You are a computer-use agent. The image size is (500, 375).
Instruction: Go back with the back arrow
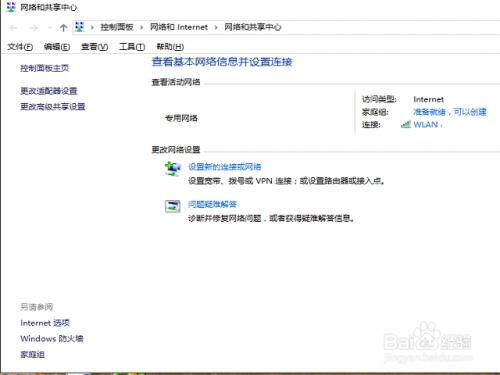click(x=14, y=28)
